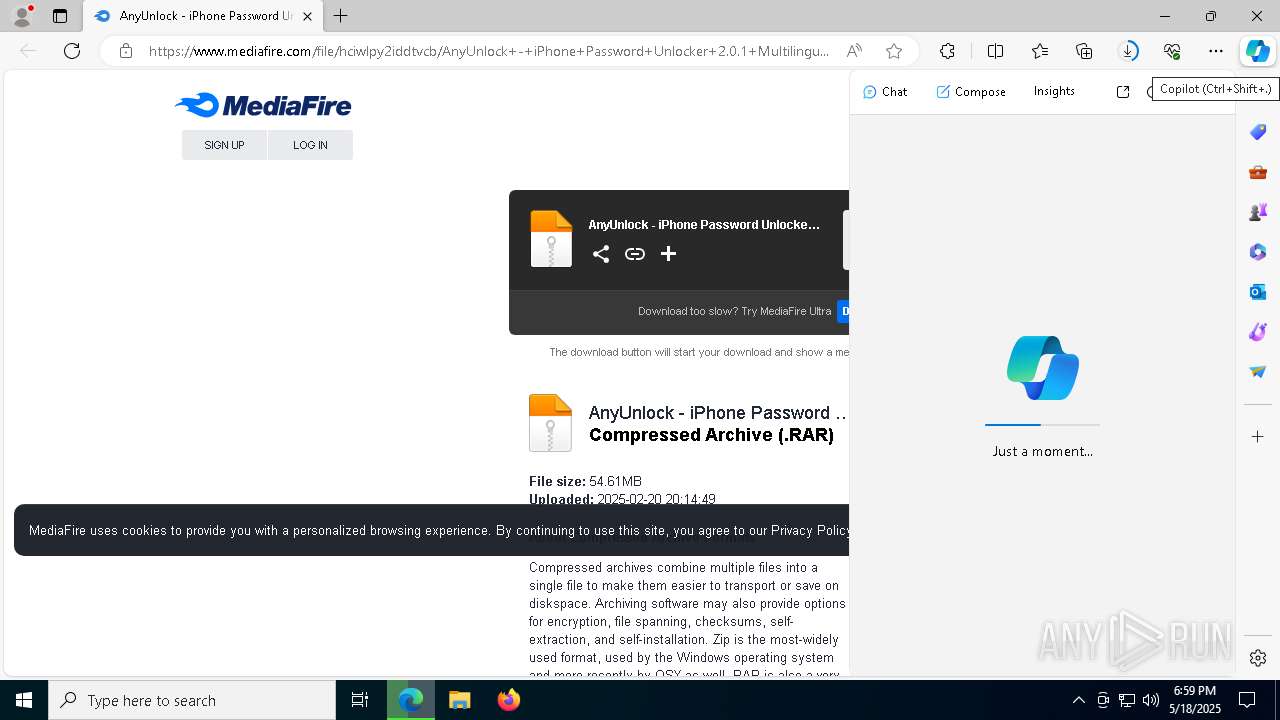1280x720 pixels.
Task: Open the Shopping tag sidebar icon
Action: (x=1258, y=132)
